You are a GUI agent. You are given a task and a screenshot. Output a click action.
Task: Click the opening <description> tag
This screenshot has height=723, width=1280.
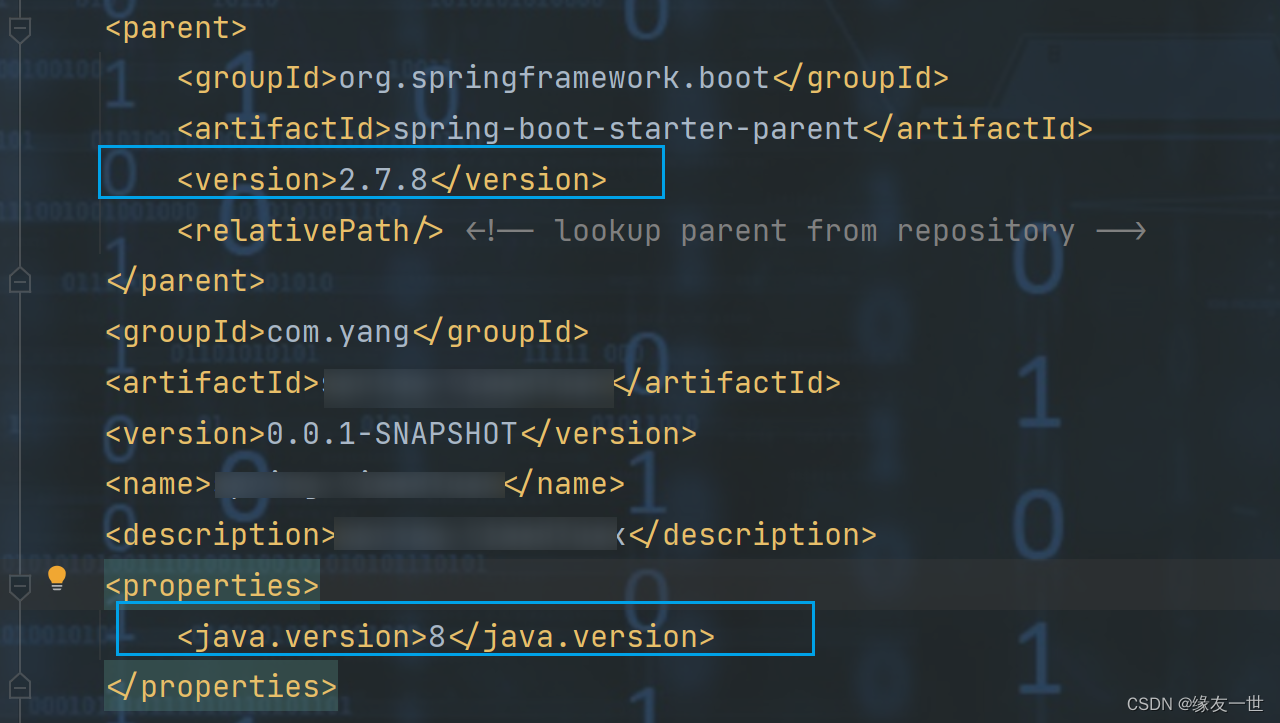pyautogui.click(x=221, y=535)
